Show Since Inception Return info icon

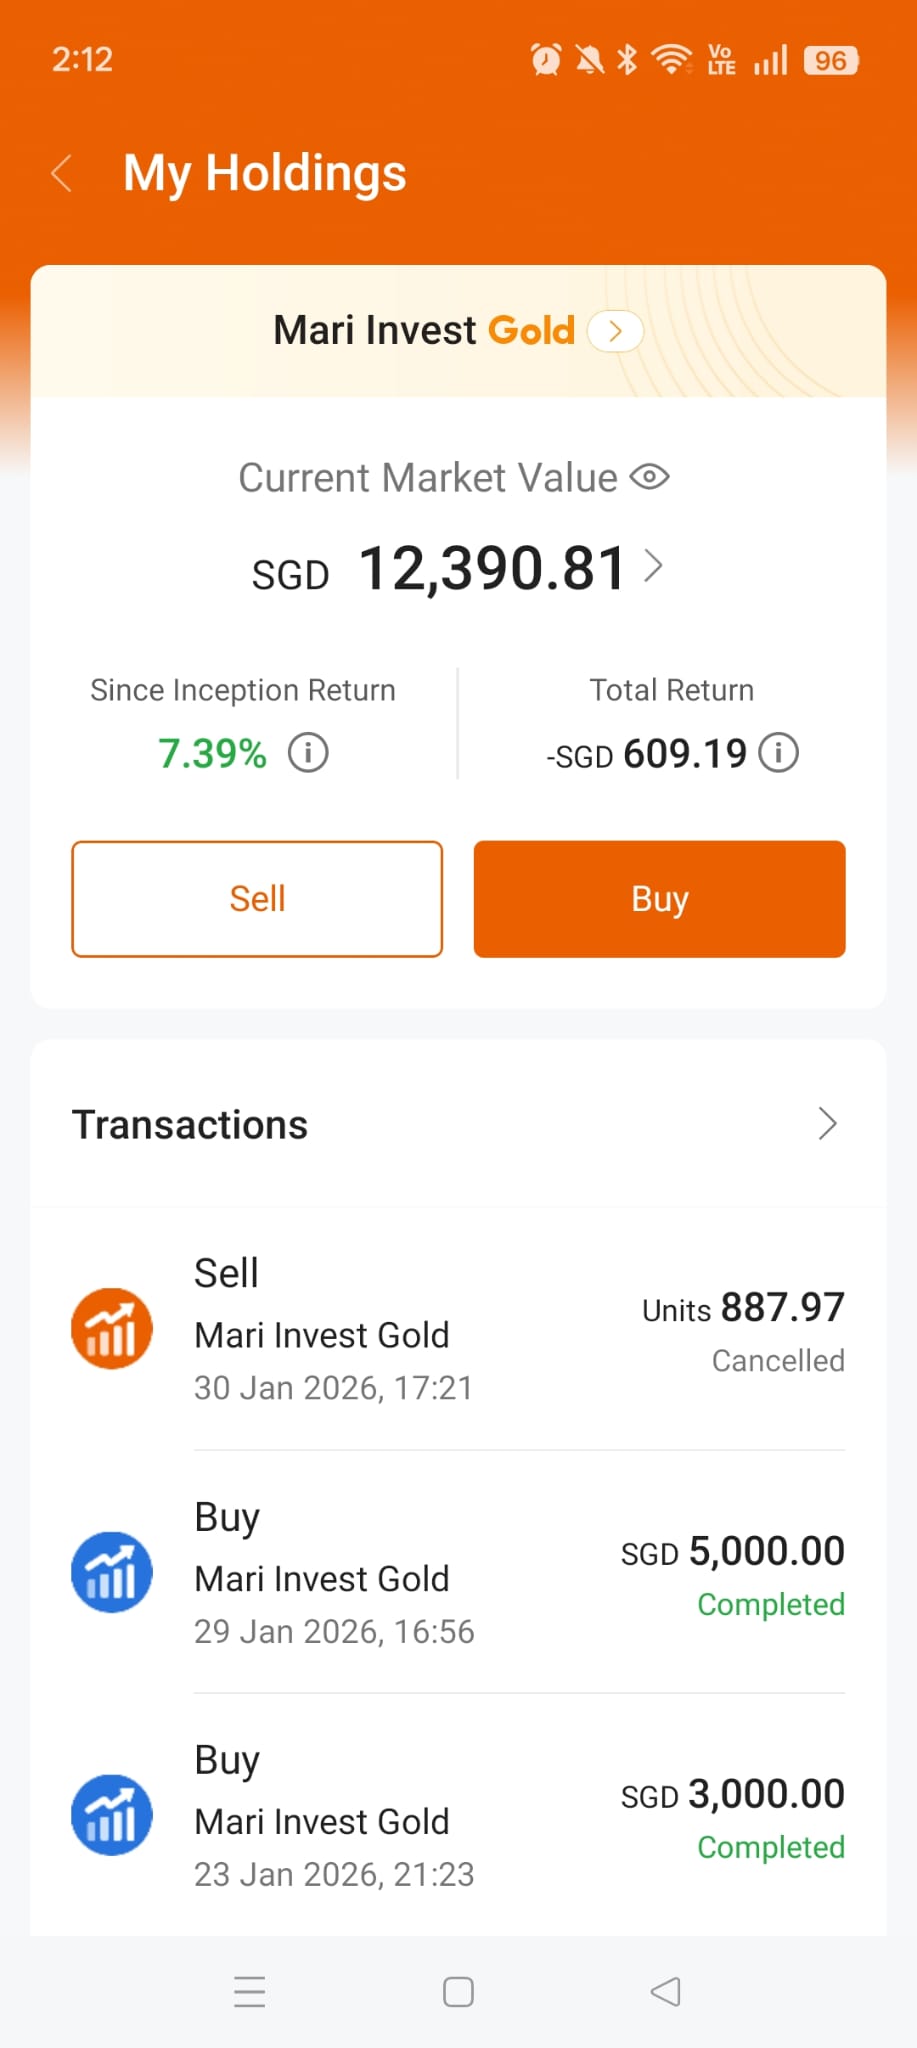(308, 753)
